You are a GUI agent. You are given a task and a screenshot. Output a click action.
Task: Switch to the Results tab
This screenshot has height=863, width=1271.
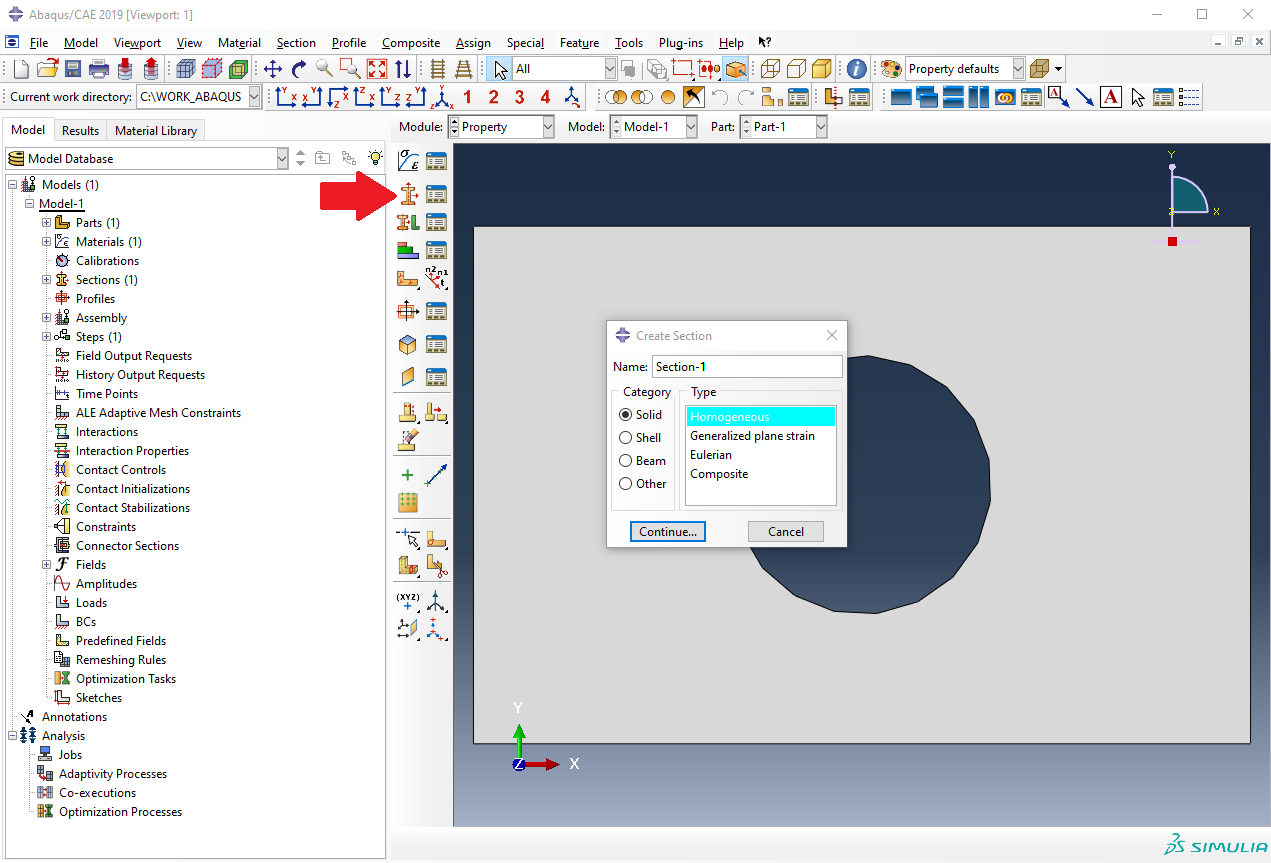pos(80,130)
